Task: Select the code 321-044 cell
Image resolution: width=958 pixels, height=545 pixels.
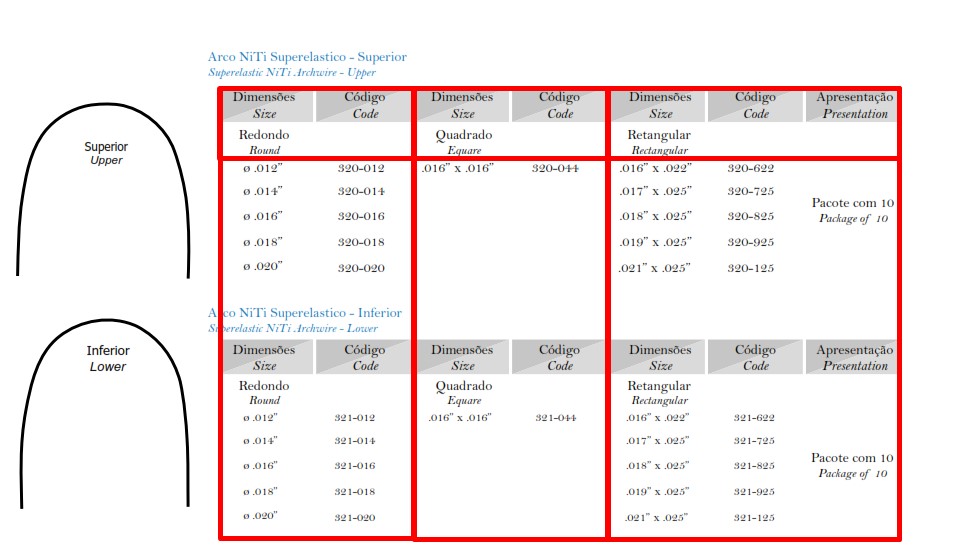Action: pyautogui.click(x=555, y=418)
